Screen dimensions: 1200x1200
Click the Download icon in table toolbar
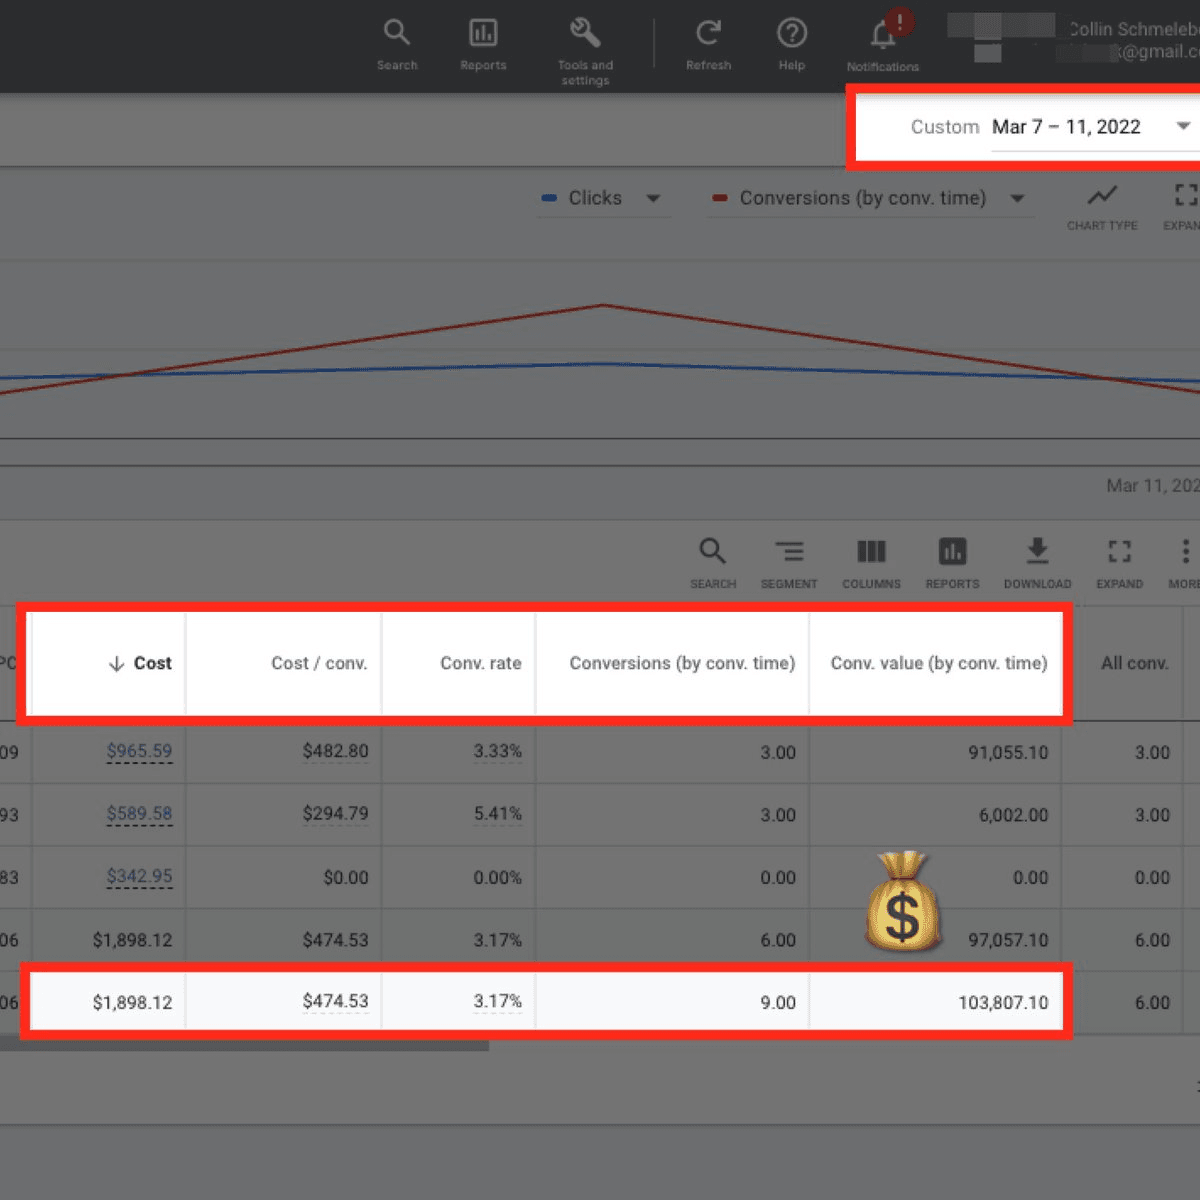click(x=1037, y=550)
